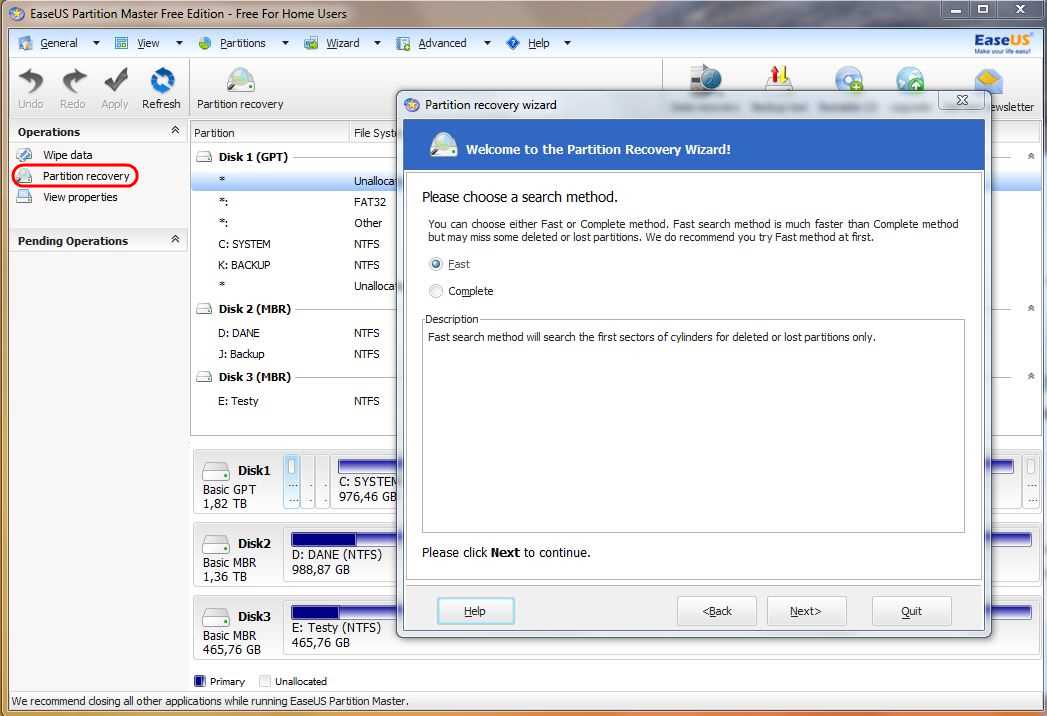The image size is (1047, 716).
Task: Open the View menu
Action: 148,43
